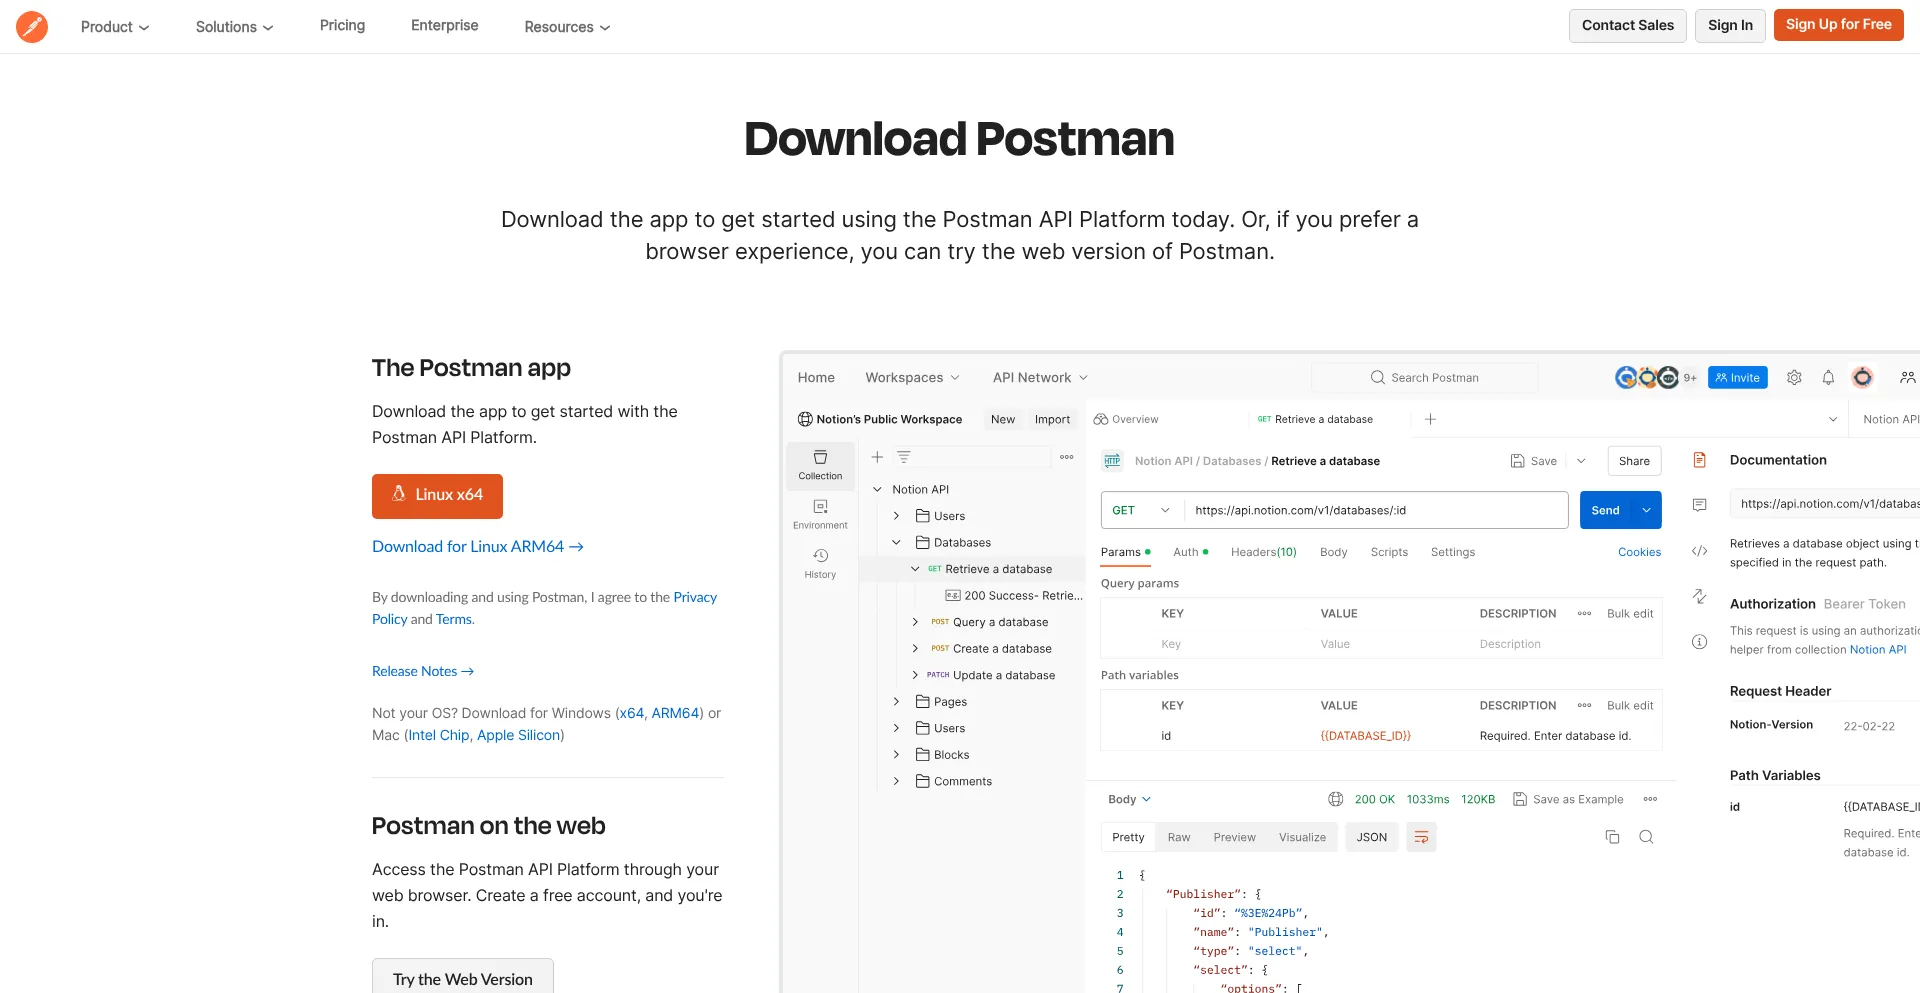Select the Raw response view tab
This screenshot has width=1920, height=993.
[1179, 837]
